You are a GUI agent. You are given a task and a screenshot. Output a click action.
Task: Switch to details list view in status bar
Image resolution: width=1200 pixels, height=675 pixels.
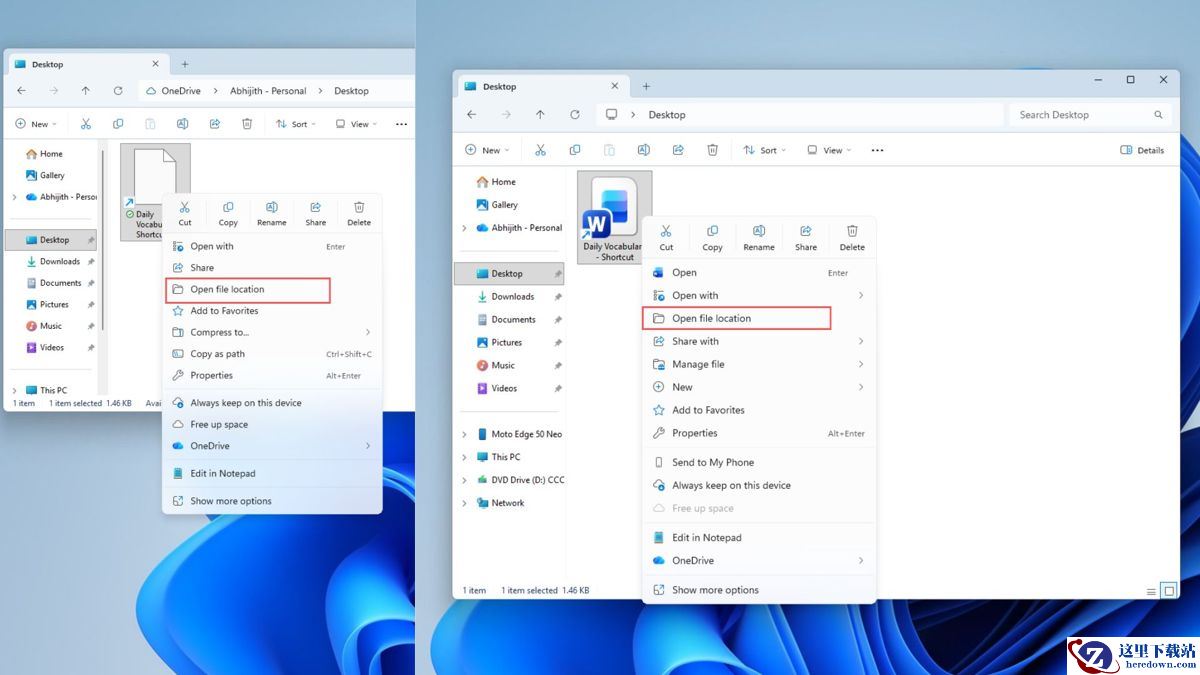click(x=1151, y=591)
